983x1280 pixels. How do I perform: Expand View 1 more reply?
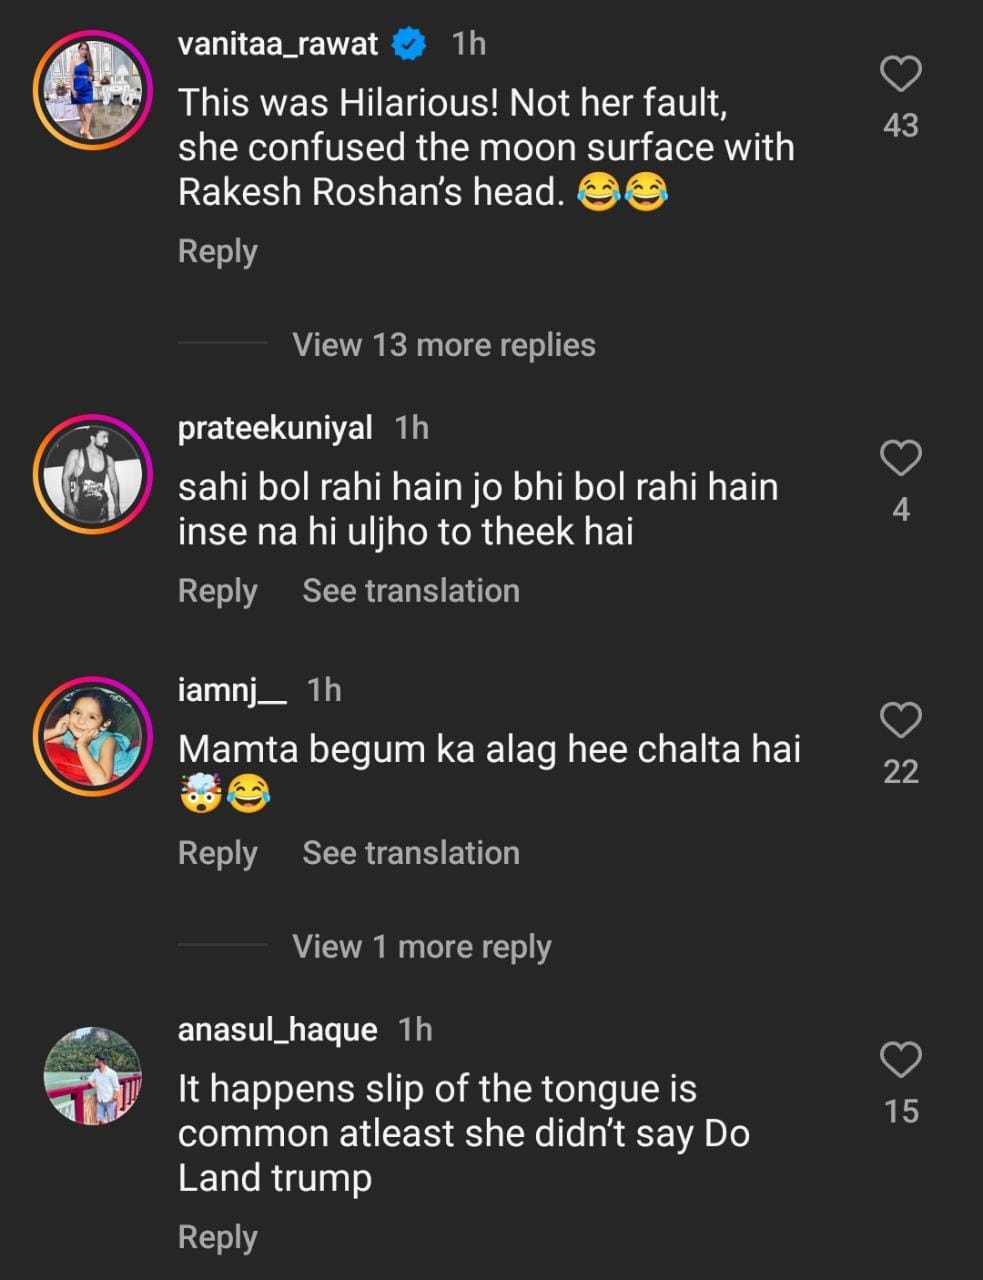421,947
